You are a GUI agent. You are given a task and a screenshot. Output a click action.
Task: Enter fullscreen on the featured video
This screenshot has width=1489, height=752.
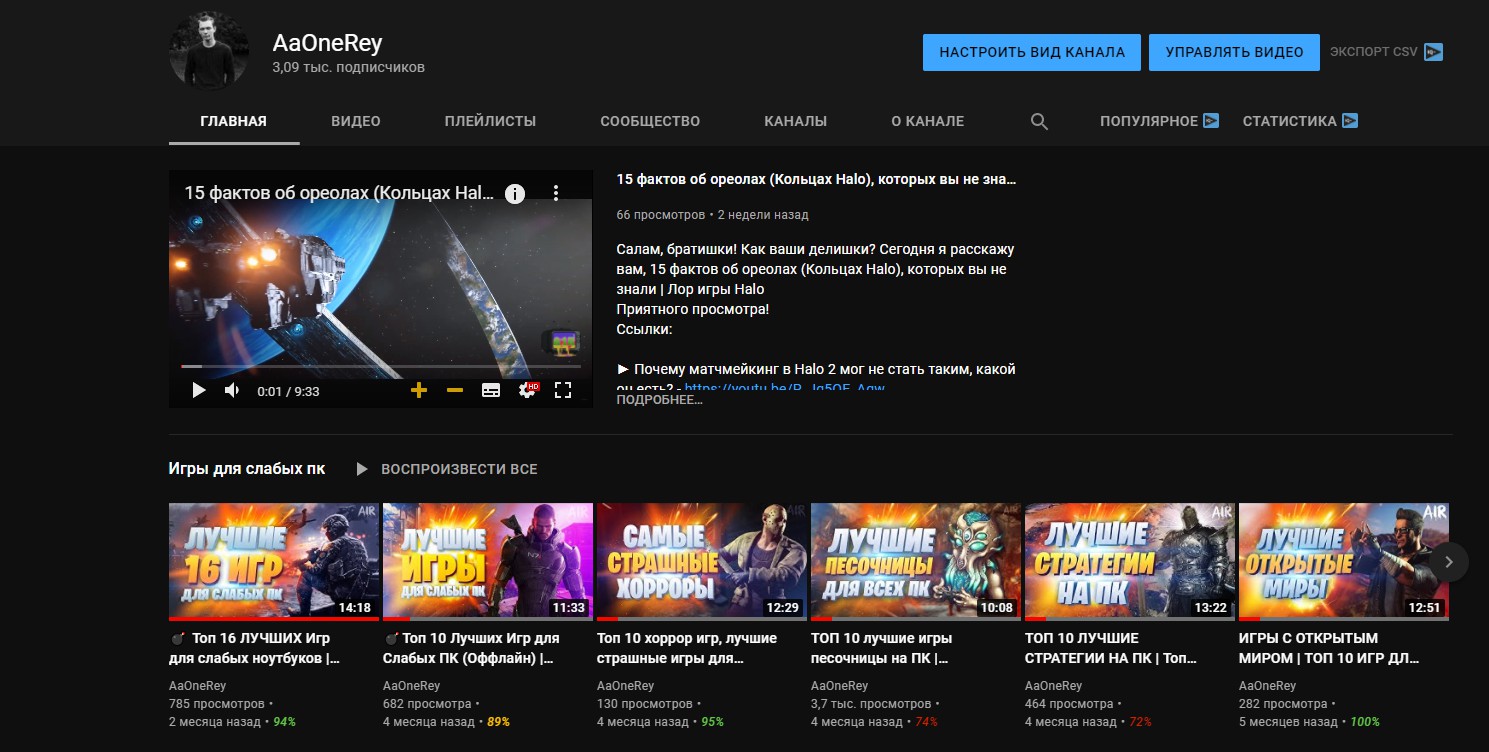[x=563, y=390]
